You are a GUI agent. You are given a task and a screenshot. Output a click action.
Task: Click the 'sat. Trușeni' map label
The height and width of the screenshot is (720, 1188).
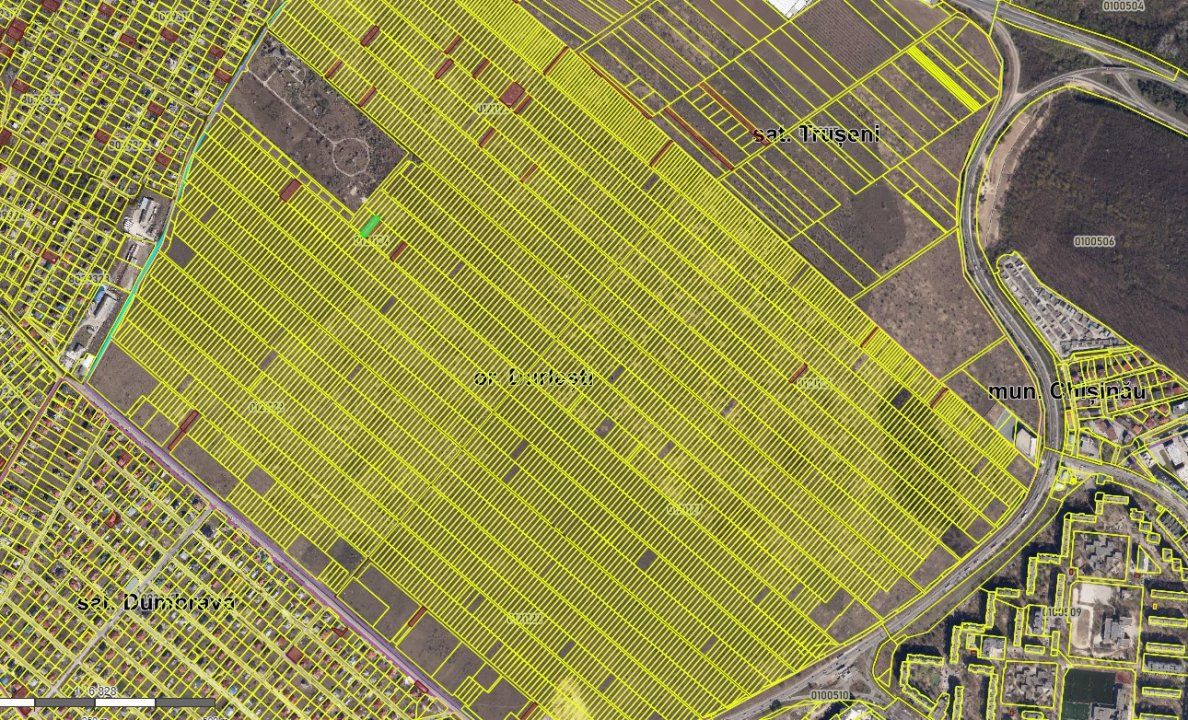[815, 134]
